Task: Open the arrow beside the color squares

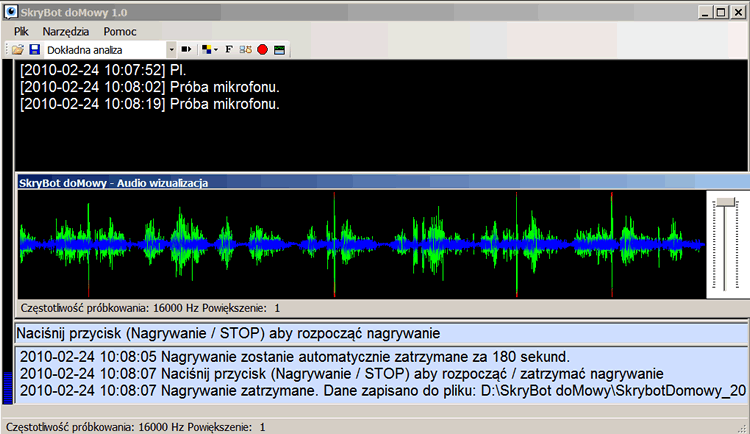Action: (216, 50)
